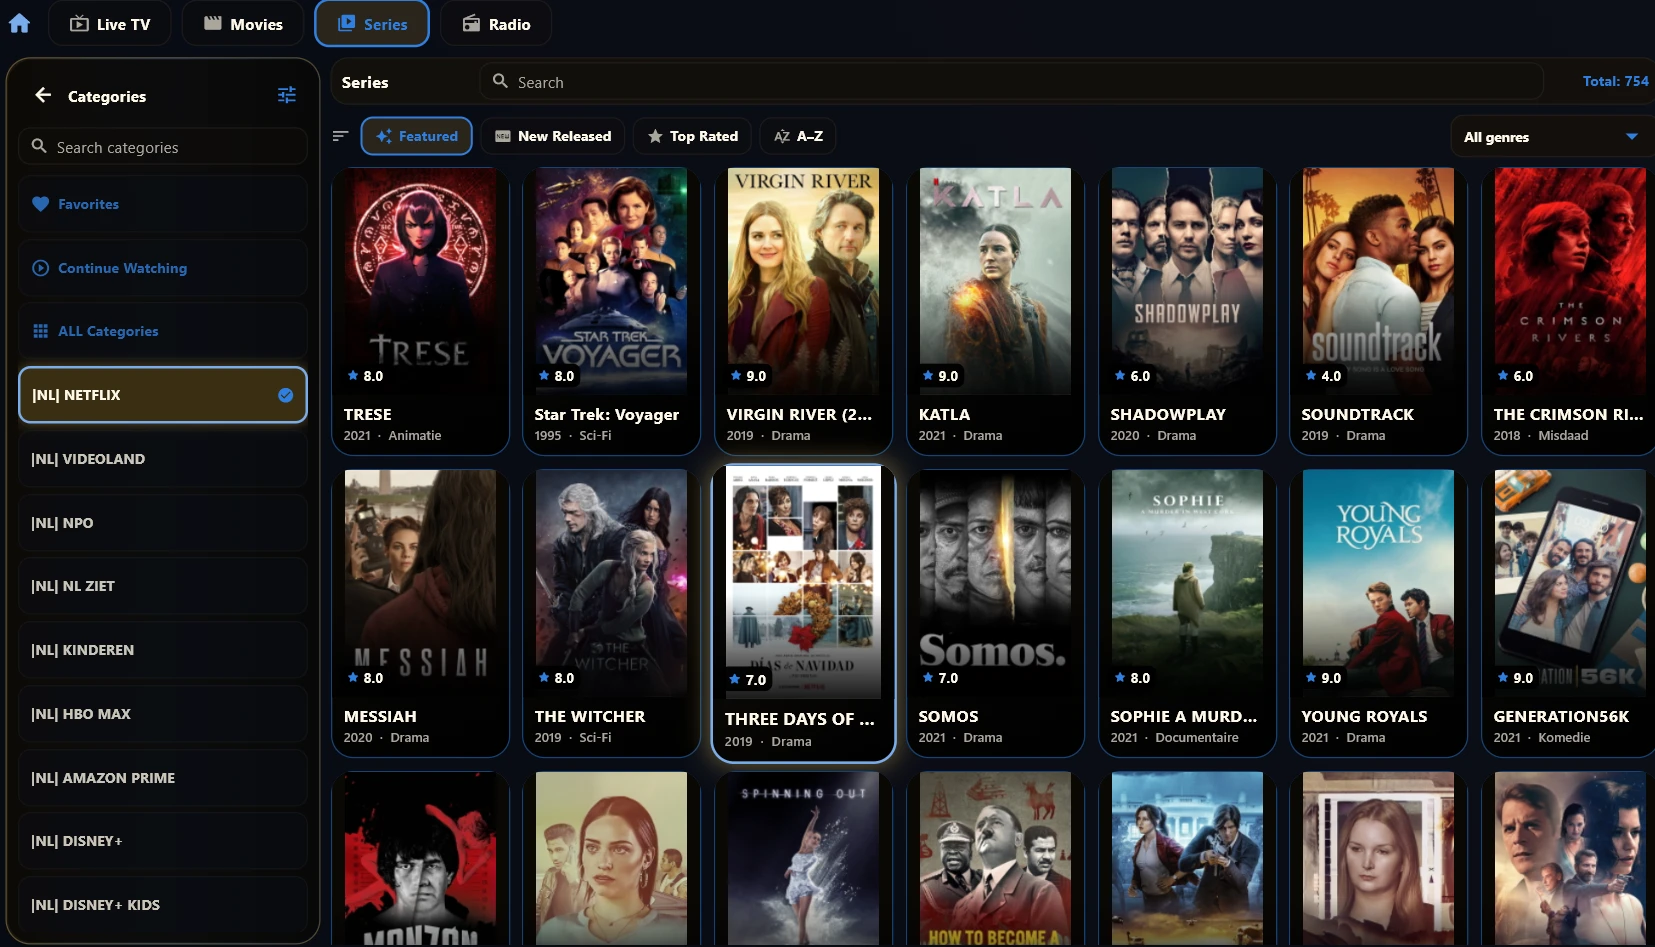Image resolution: width=1655 pixels, height=947 pixels.
Task: Open the VIRGIN RIVER poster
Action: click(803, 281)
